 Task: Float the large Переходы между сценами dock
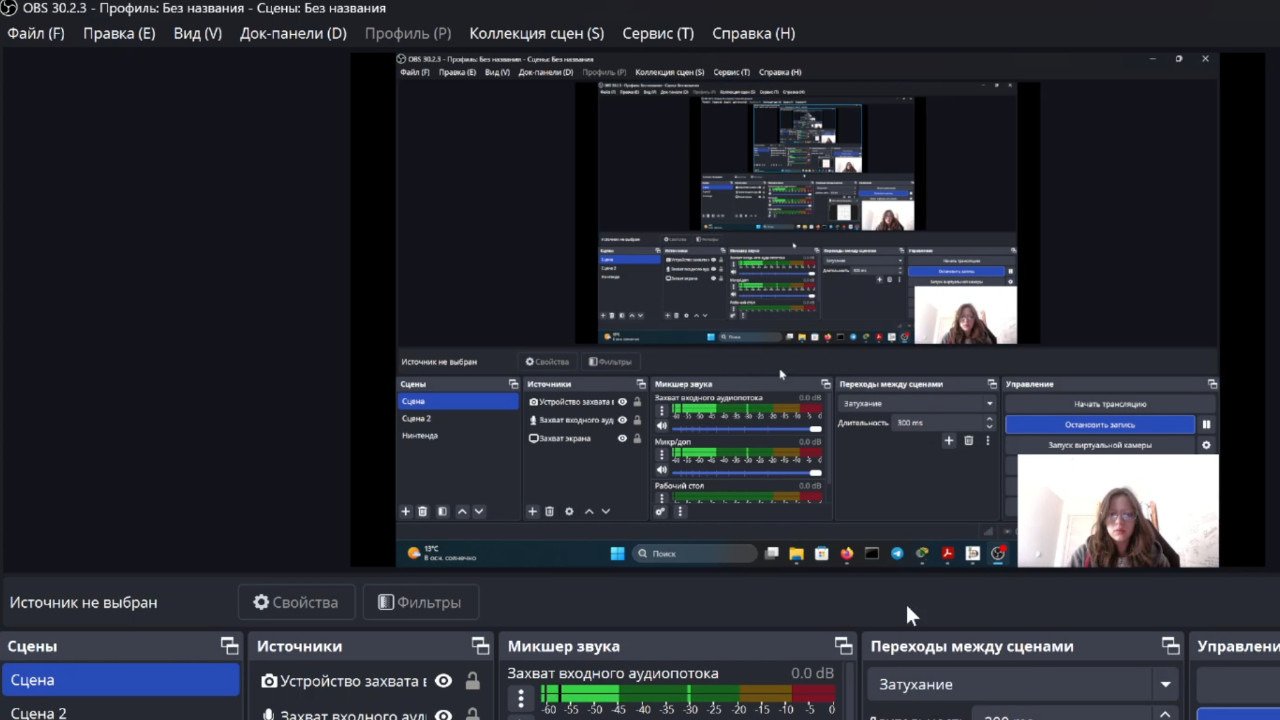click(1171, 646)
